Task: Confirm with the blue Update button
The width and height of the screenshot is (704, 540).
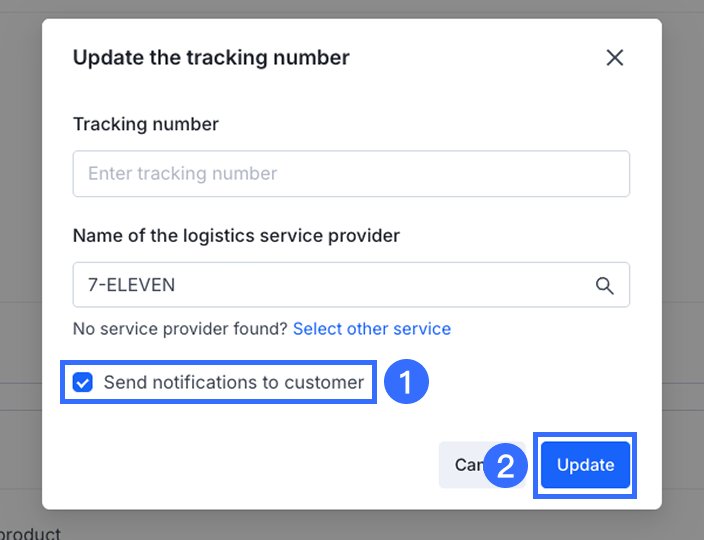Action: (x=585, y=465)
